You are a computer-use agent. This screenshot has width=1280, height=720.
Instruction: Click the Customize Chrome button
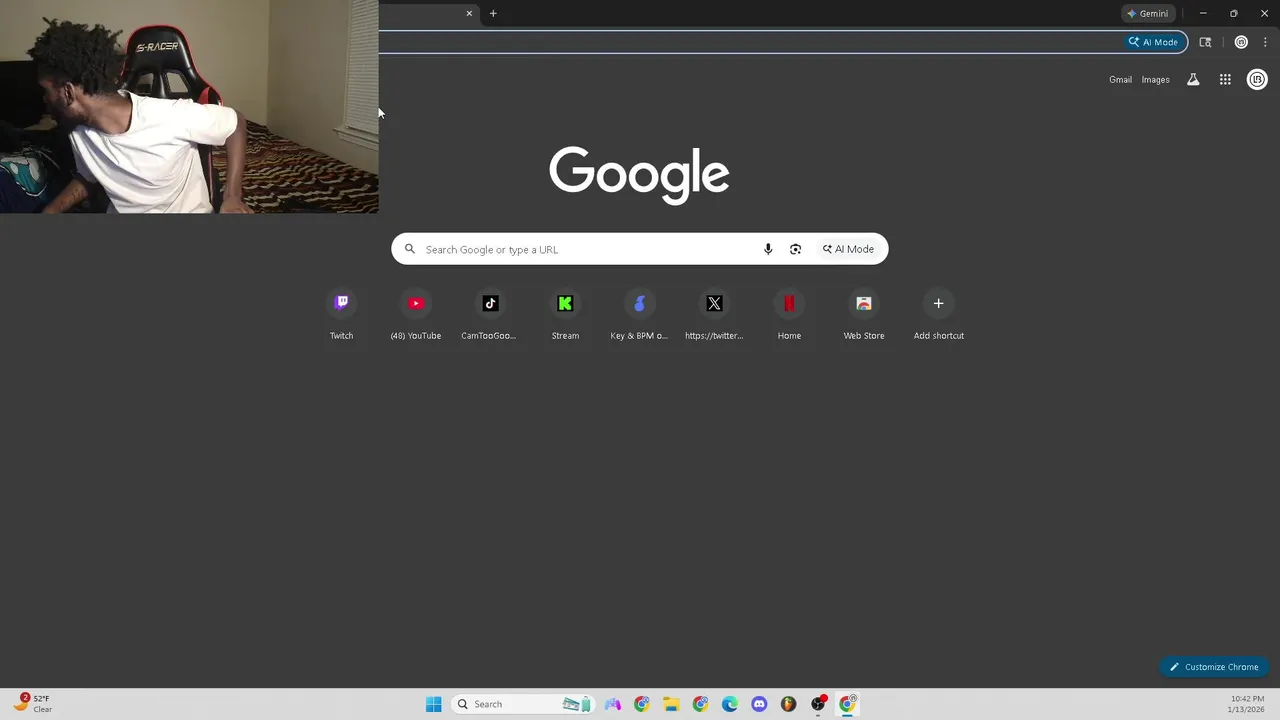click(x=1214, y=667)
